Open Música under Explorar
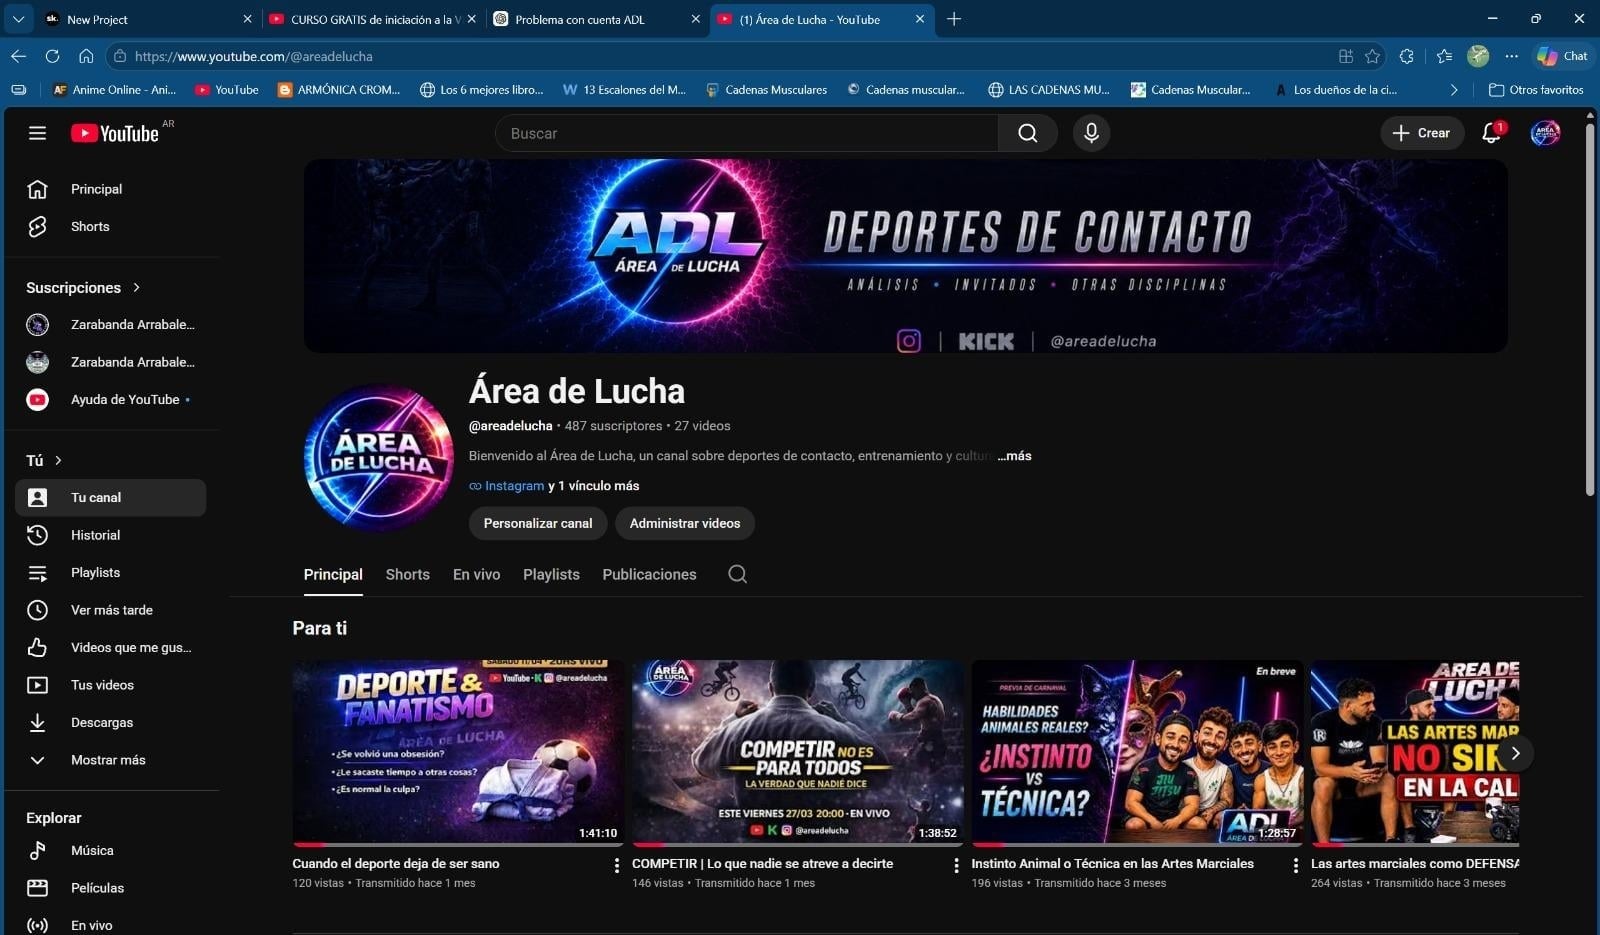Screen dimensions: 1600x935 (x=110, y=850)
